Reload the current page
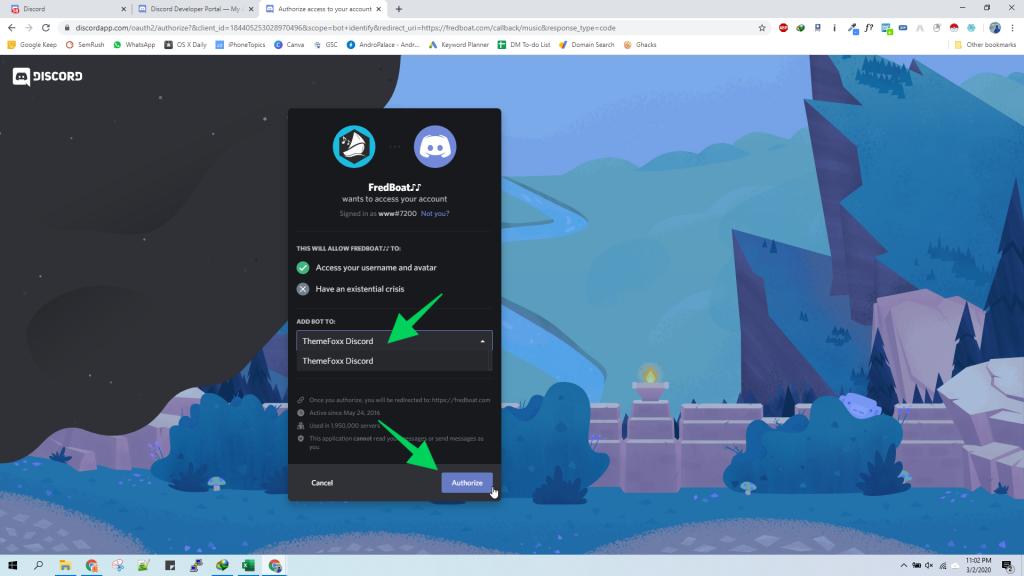Viewport: 1024px width, 576px height. (46, 28)
